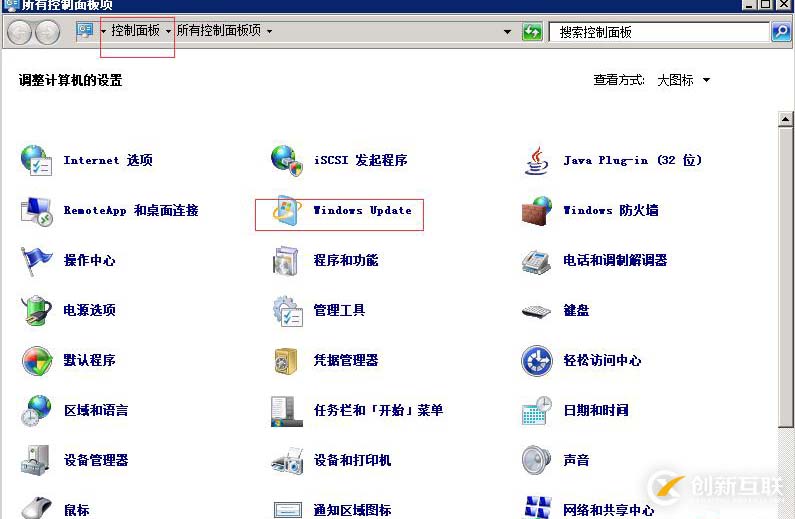This screenshot has width=795, height=519.
Task: Open the 通知区域图标 icon
Action: (287, 510)
